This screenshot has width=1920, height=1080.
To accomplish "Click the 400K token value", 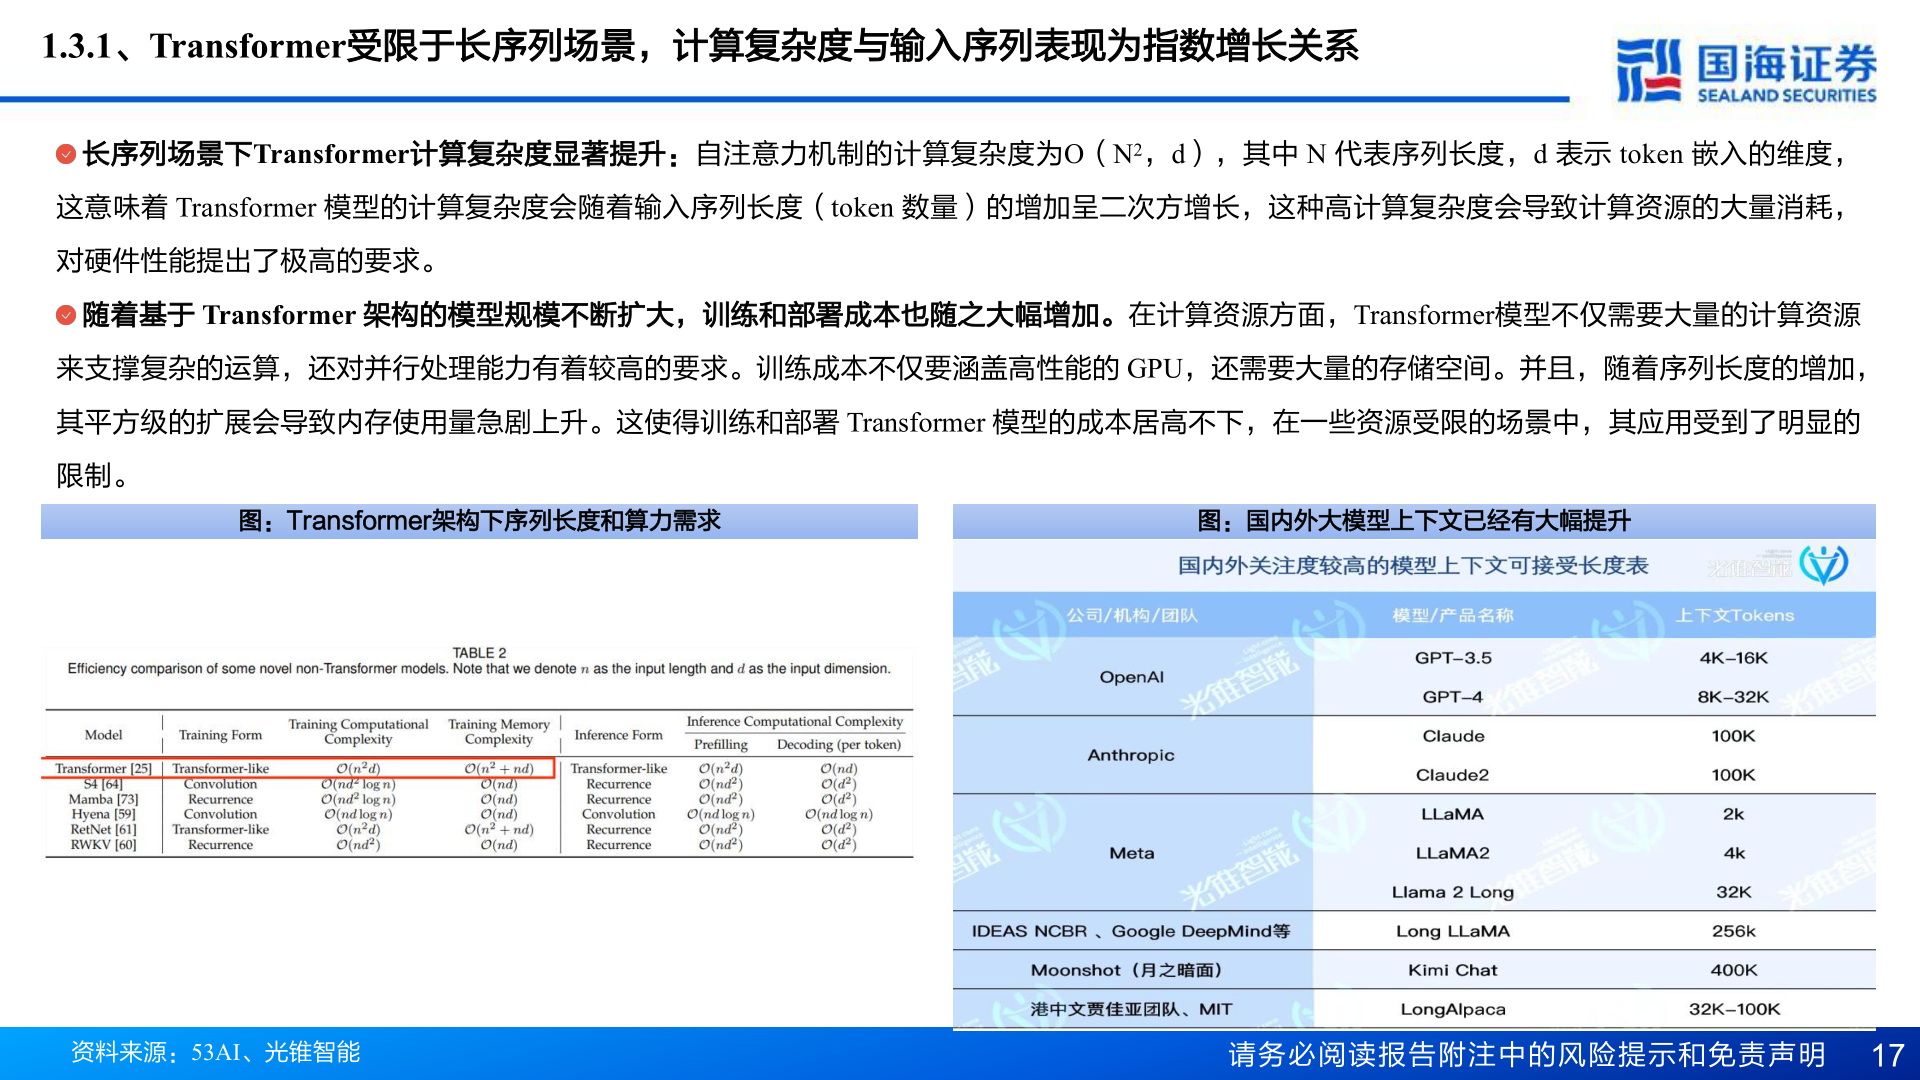I will [1734, 970].
